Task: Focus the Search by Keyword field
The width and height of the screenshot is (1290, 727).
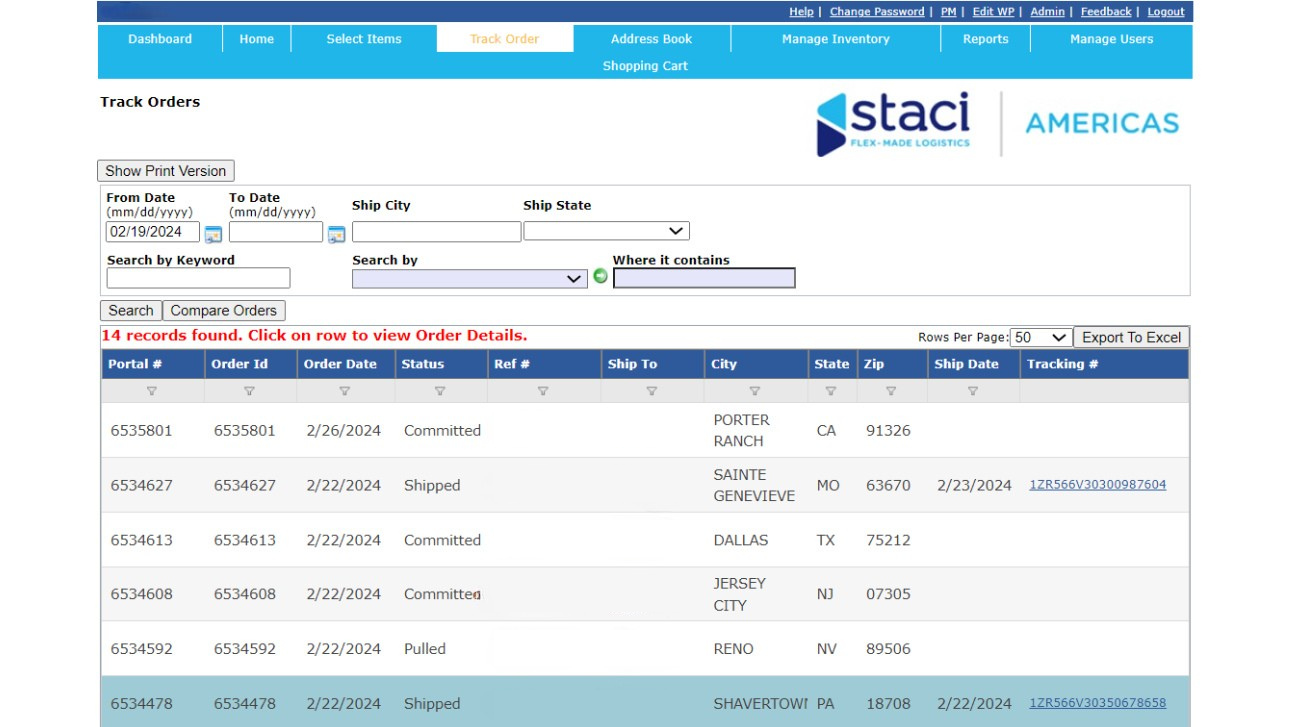Action: pyautogui.click(x=198, y=278)
